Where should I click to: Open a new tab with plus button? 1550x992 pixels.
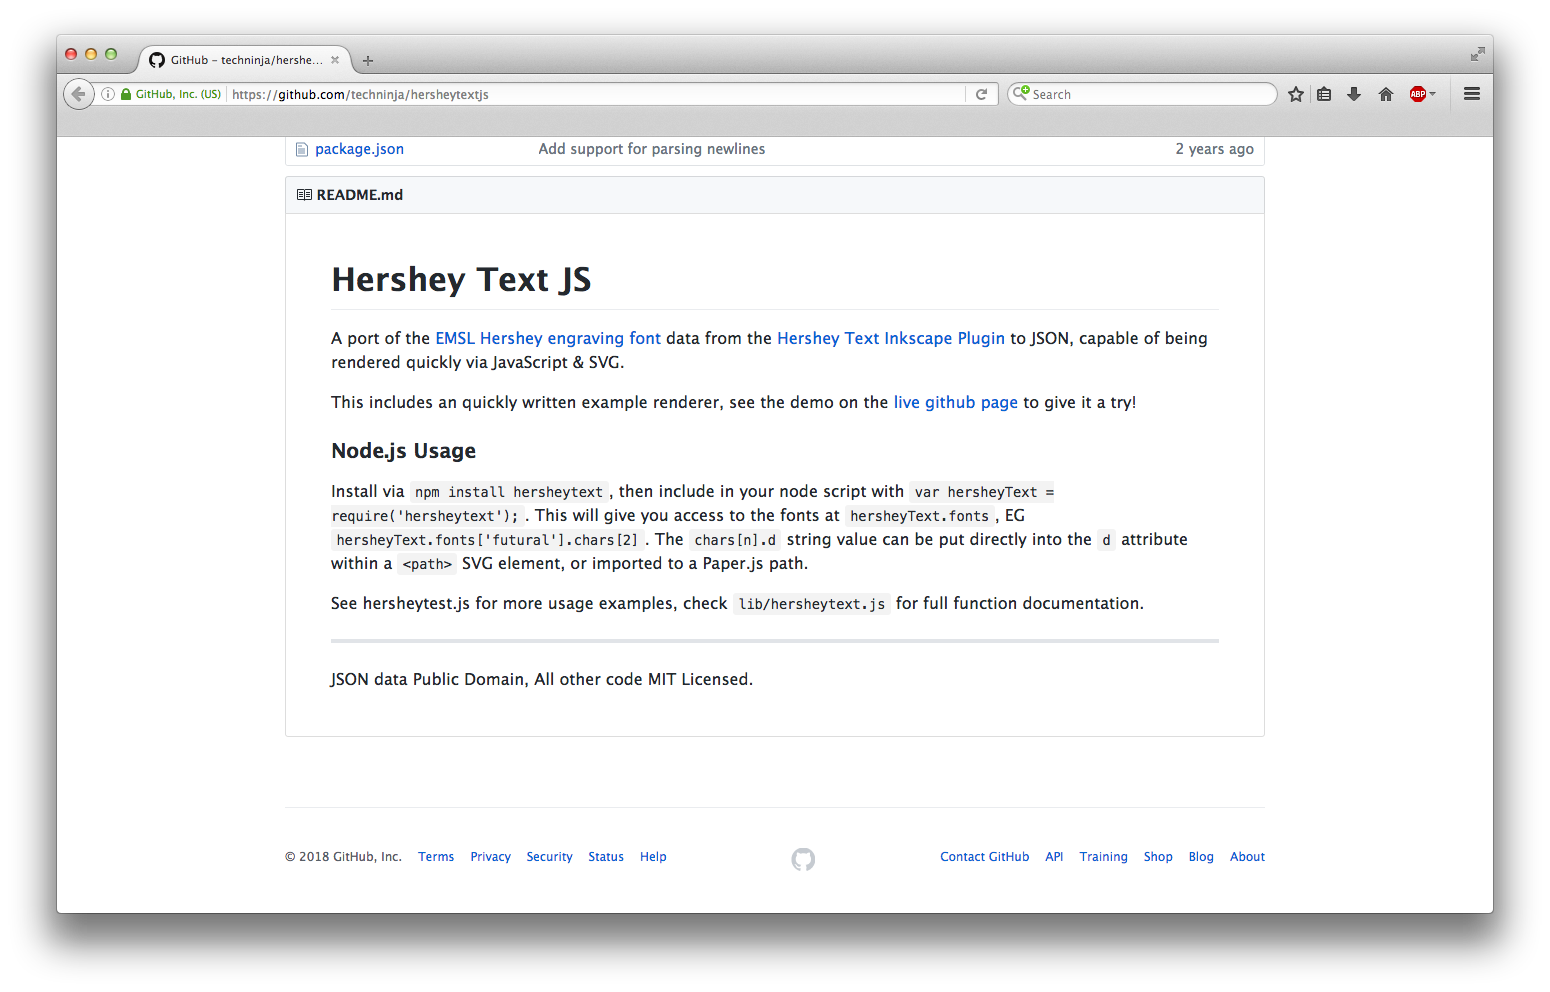click(368, 61)
